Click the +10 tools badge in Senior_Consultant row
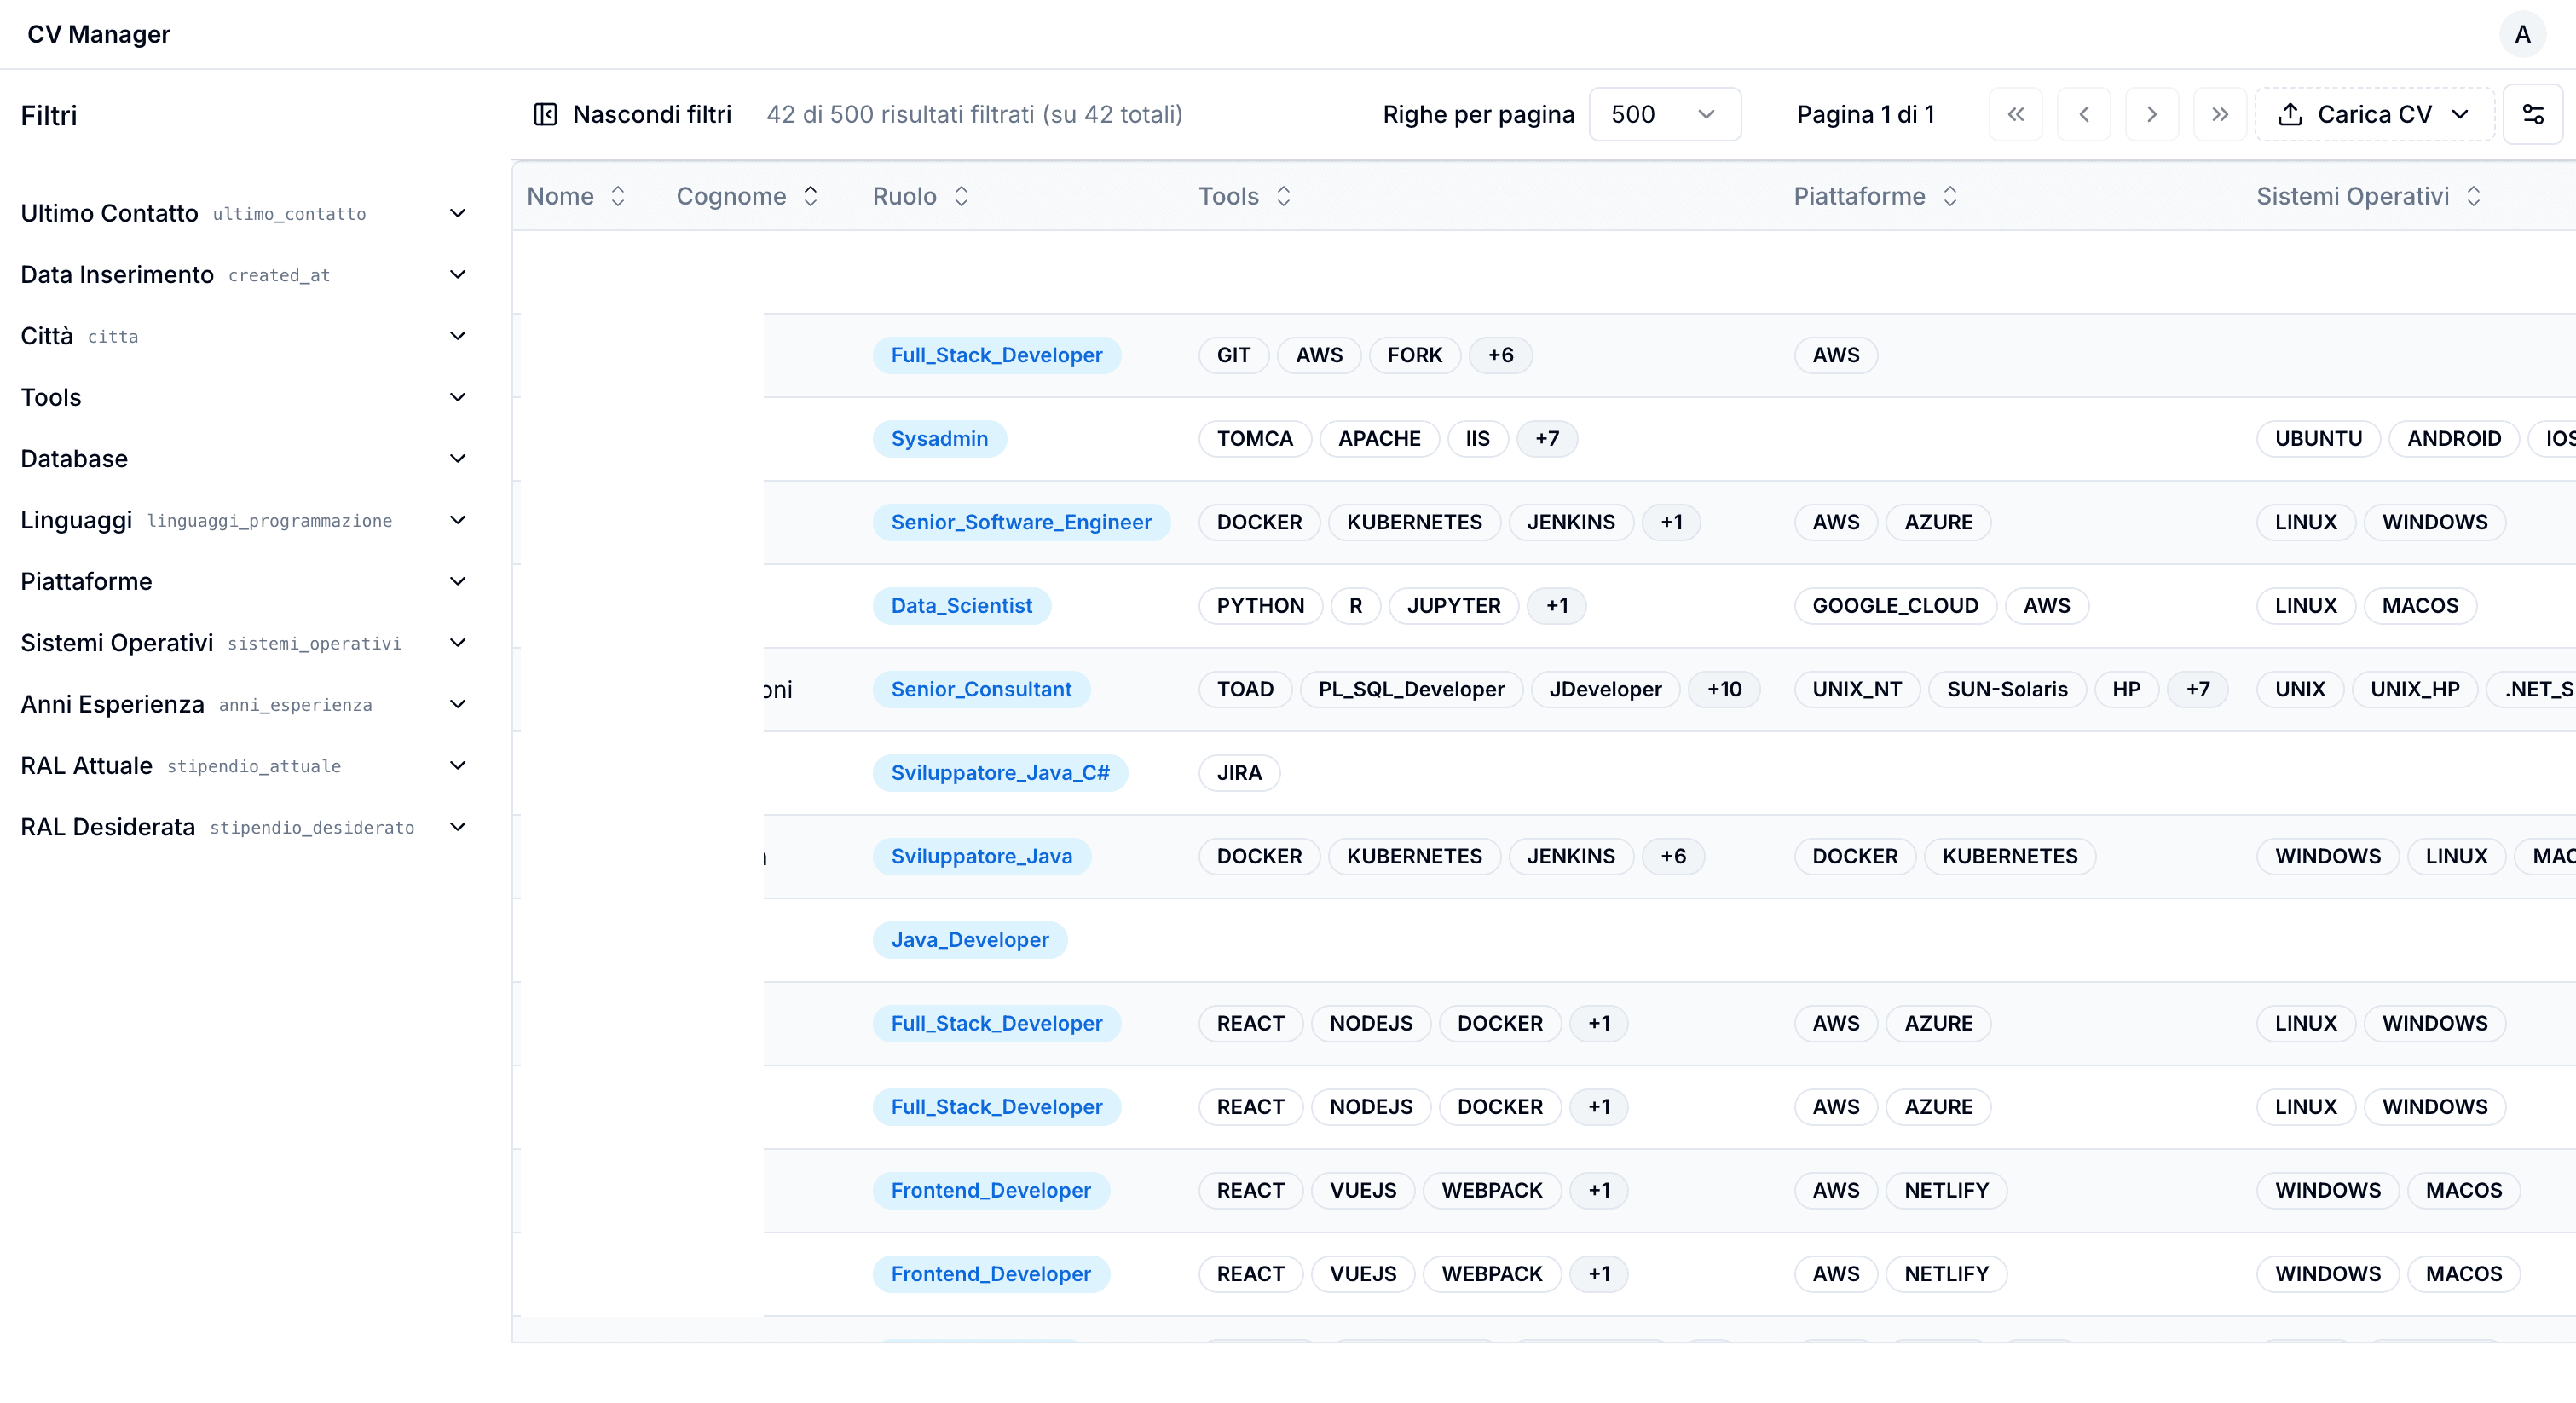 coord(1724,689)
